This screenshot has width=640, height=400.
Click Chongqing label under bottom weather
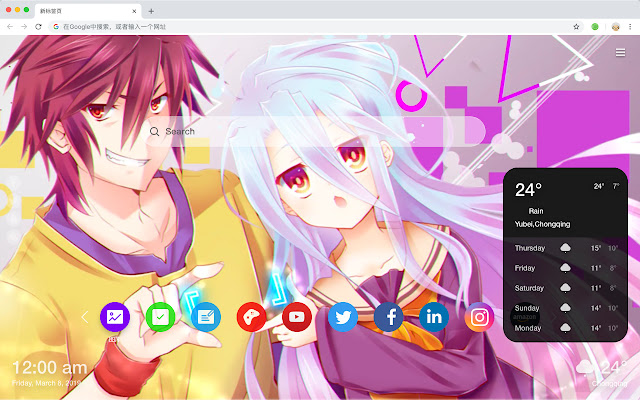tap(609, 384)
